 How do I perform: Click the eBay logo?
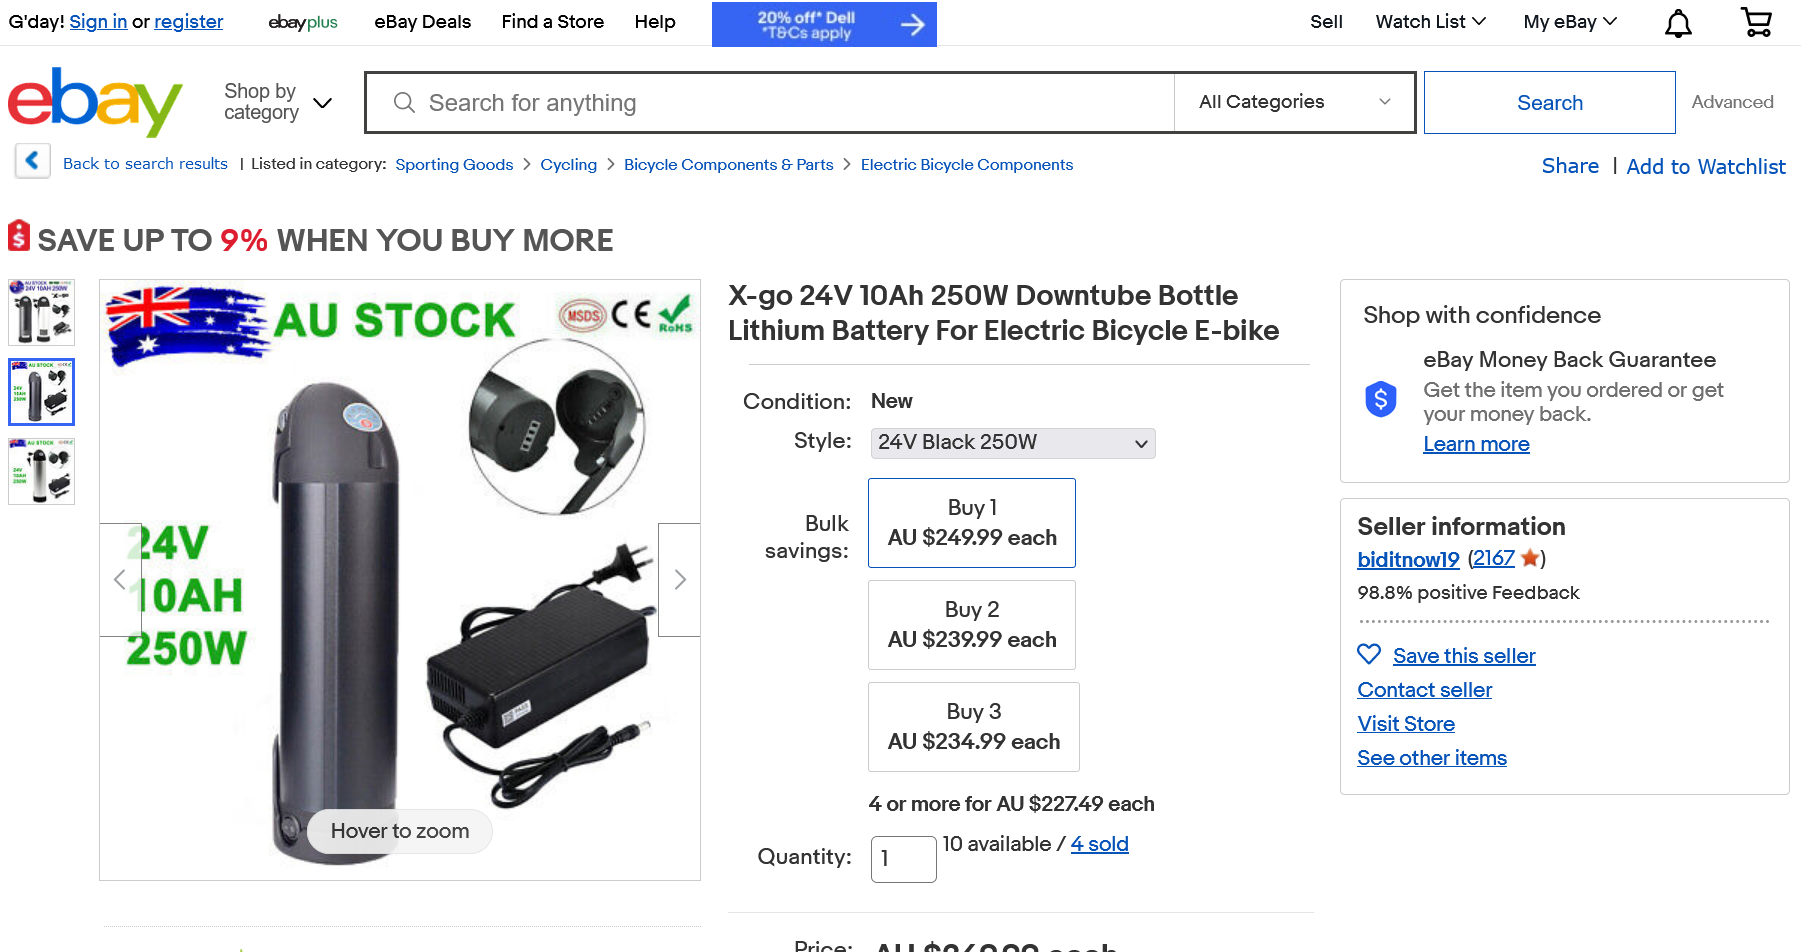tap(95, 102)
